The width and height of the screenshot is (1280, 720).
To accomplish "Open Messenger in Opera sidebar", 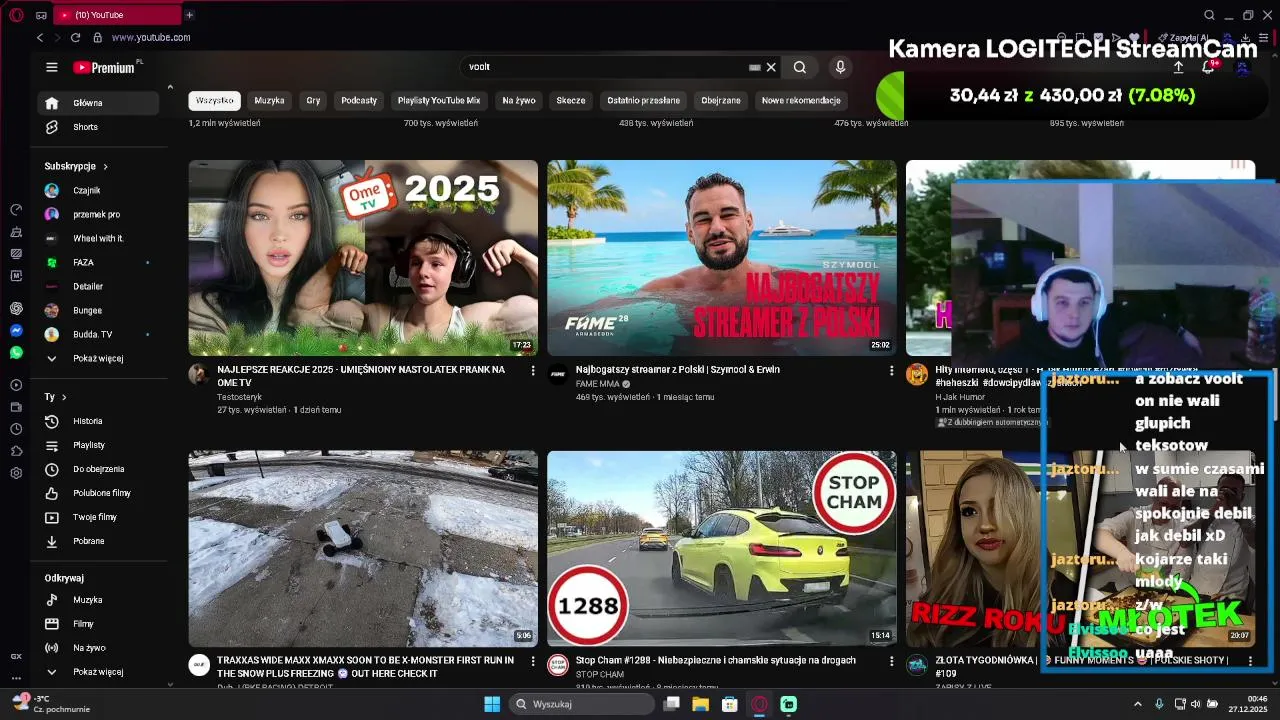I will pyautogui.click(x=16, y=331).
